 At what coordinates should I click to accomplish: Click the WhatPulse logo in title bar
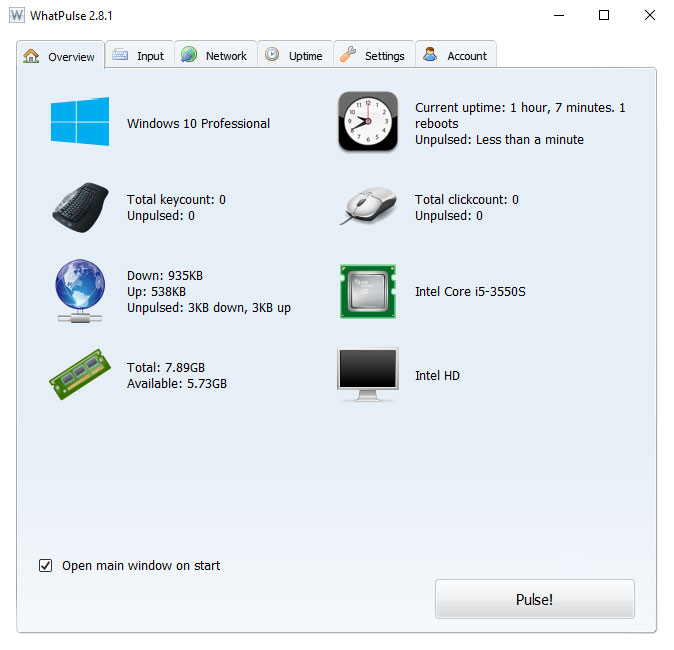point(17,15)
